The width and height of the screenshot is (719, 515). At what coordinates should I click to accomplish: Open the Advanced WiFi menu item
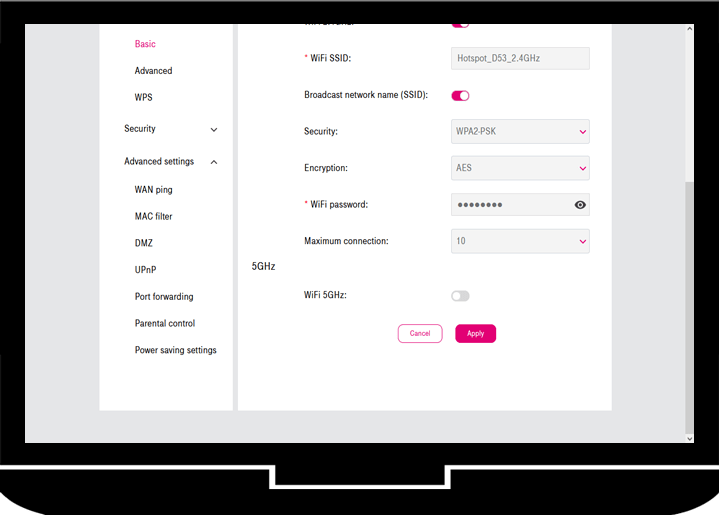153,71
